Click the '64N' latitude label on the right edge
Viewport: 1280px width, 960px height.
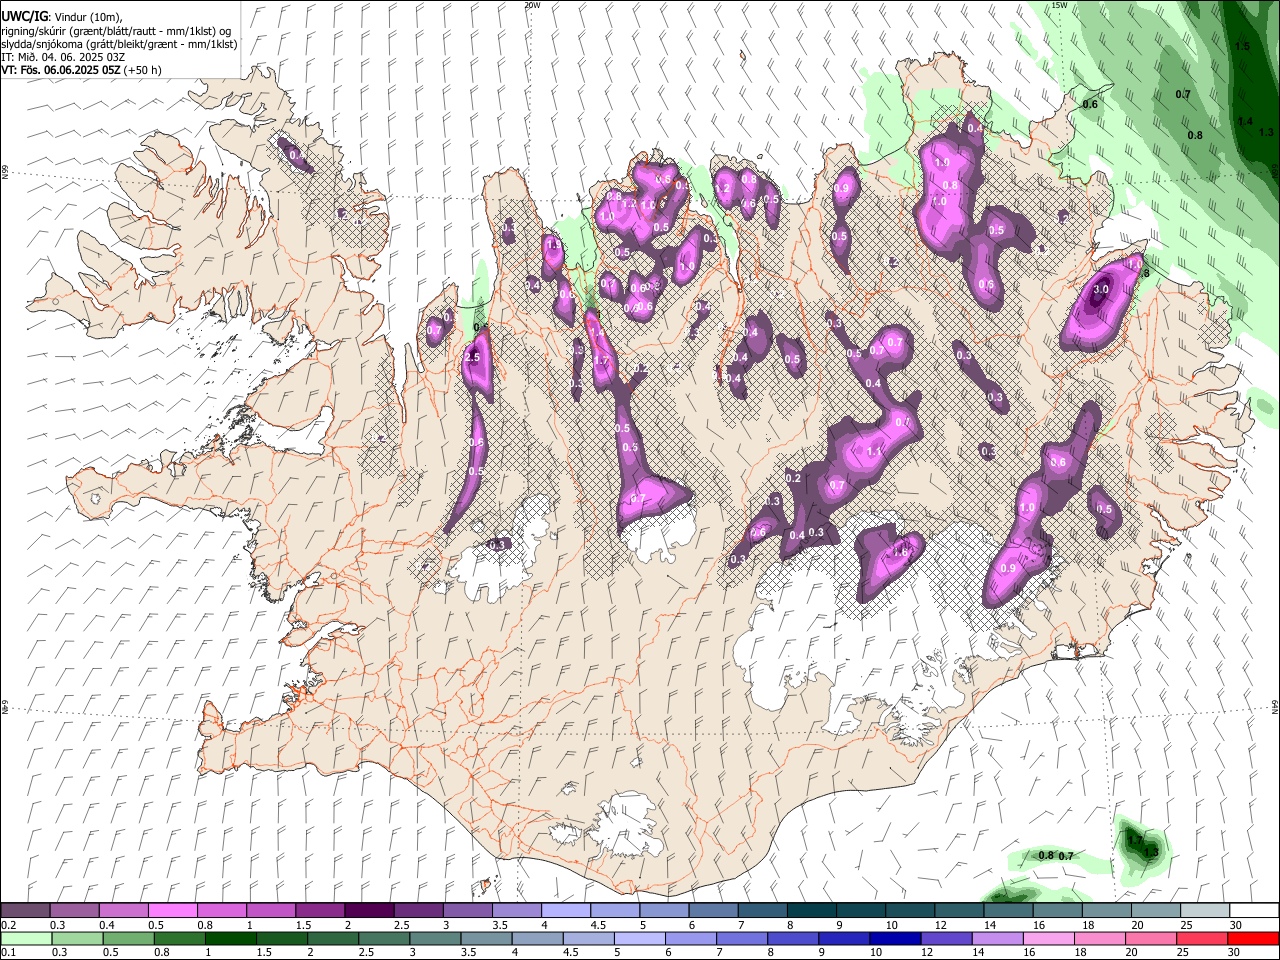pos(1275,706)
